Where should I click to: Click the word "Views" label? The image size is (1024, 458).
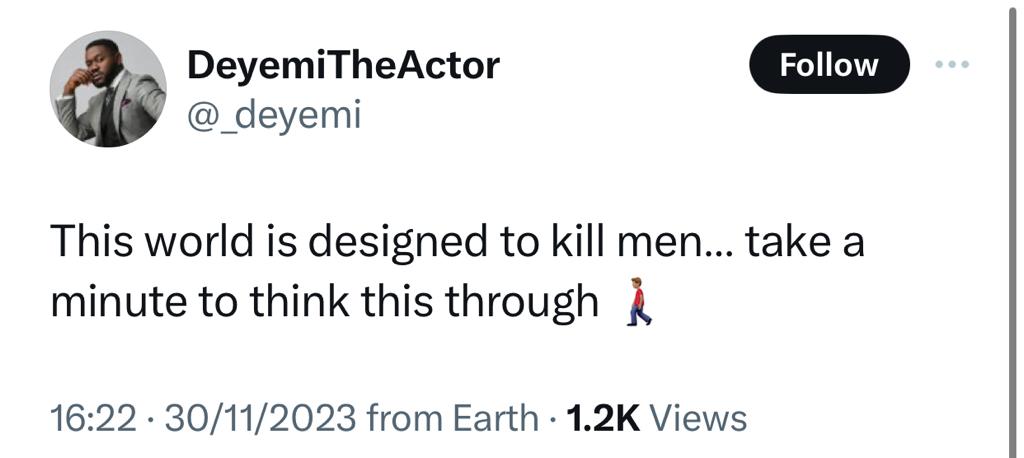pyautogui.click(x=698, y=418)
